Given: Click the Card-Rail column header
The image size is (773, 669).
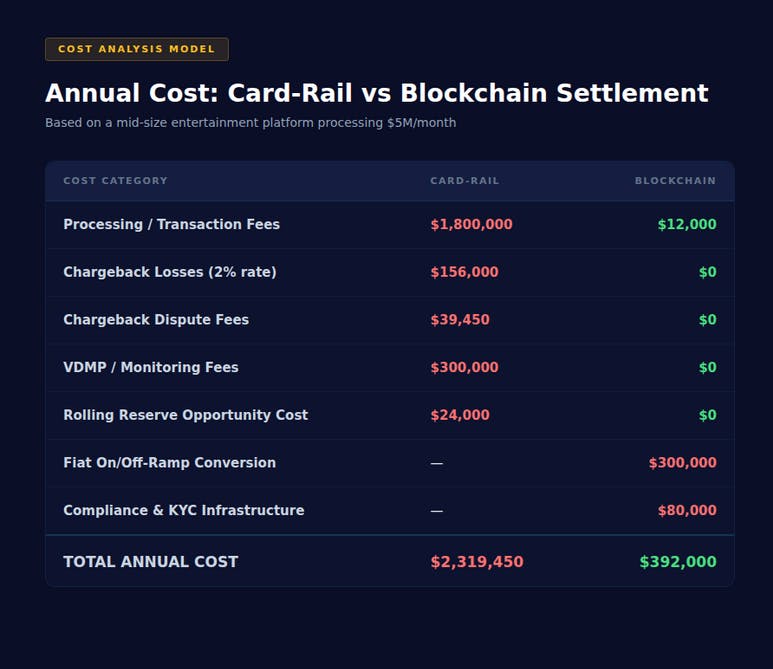Looking at the screenshot, I should [x=464, y=181].
